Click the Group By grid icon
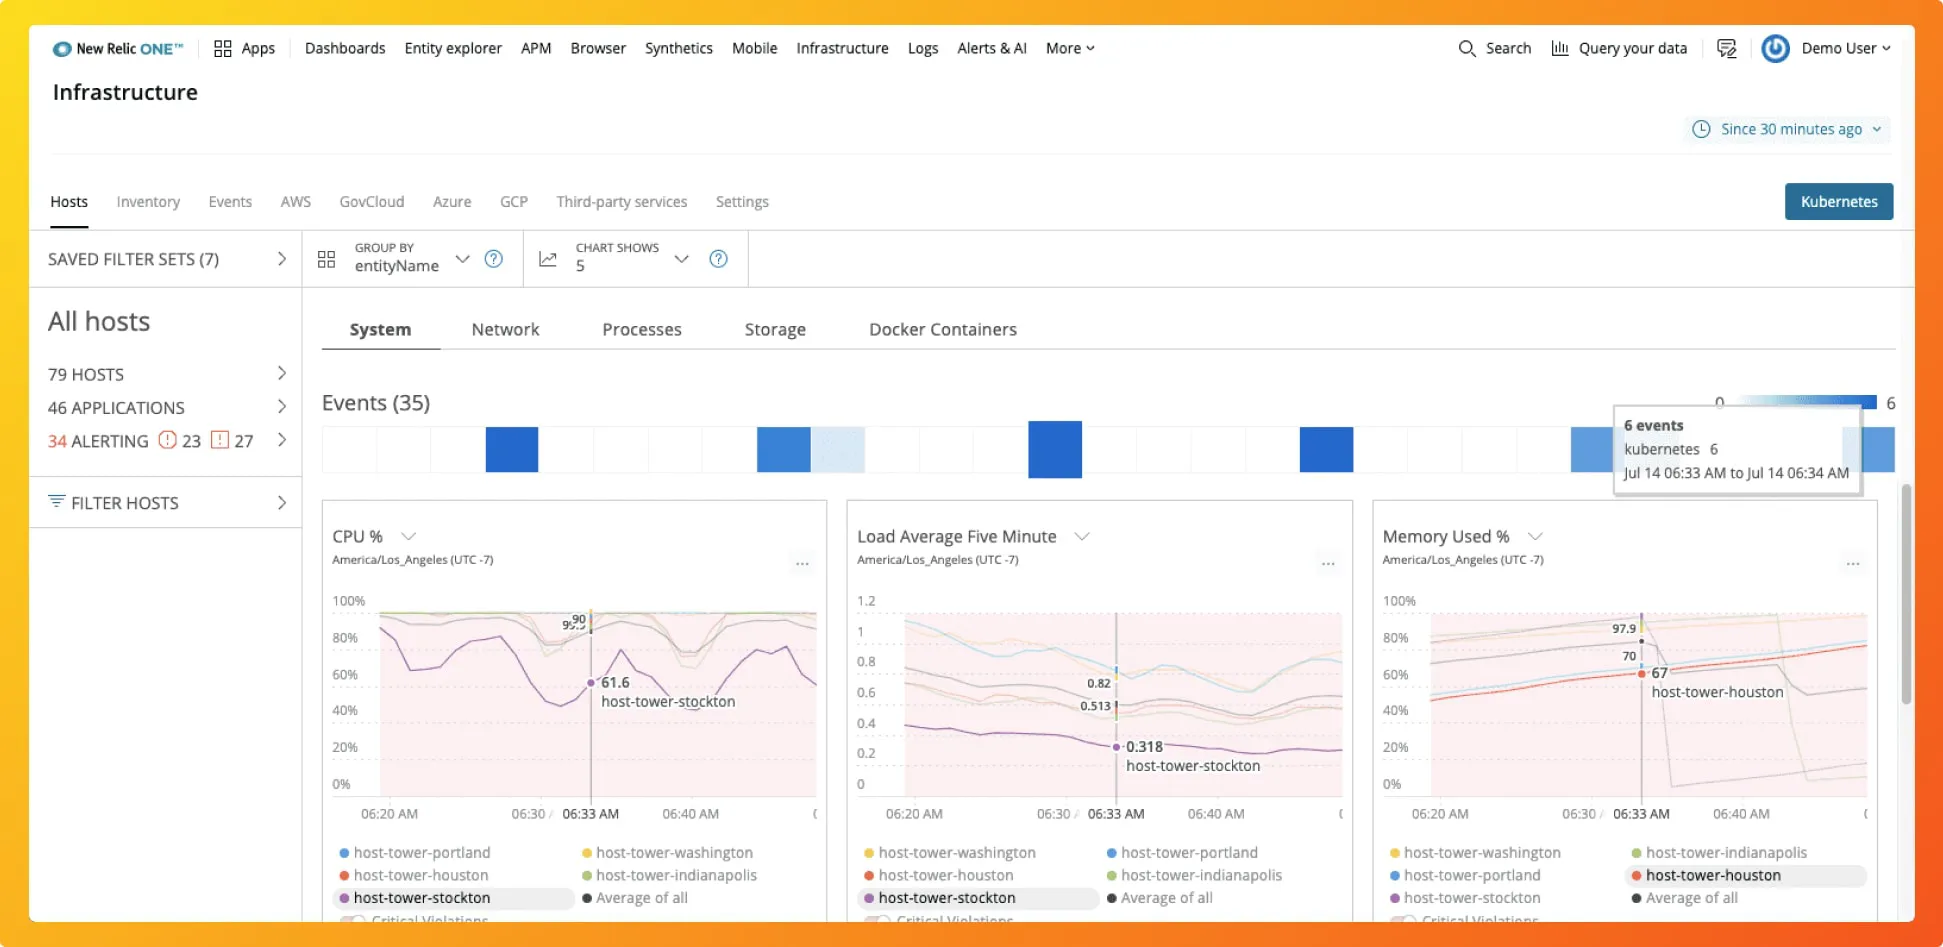Viewport: 1943px width, 947px height. click(326, 258)
